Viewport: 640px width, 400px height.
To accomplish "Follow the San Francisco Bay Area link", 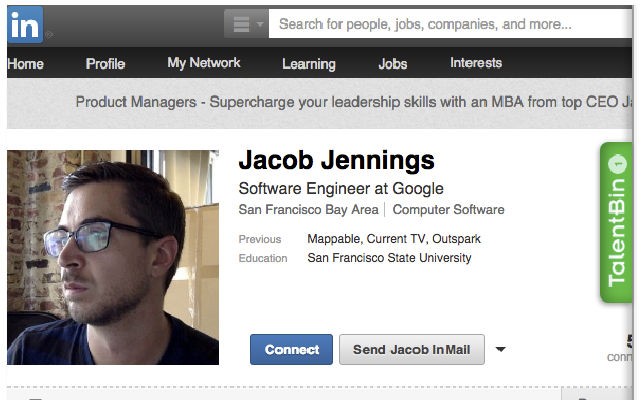I will click(308, 210).
